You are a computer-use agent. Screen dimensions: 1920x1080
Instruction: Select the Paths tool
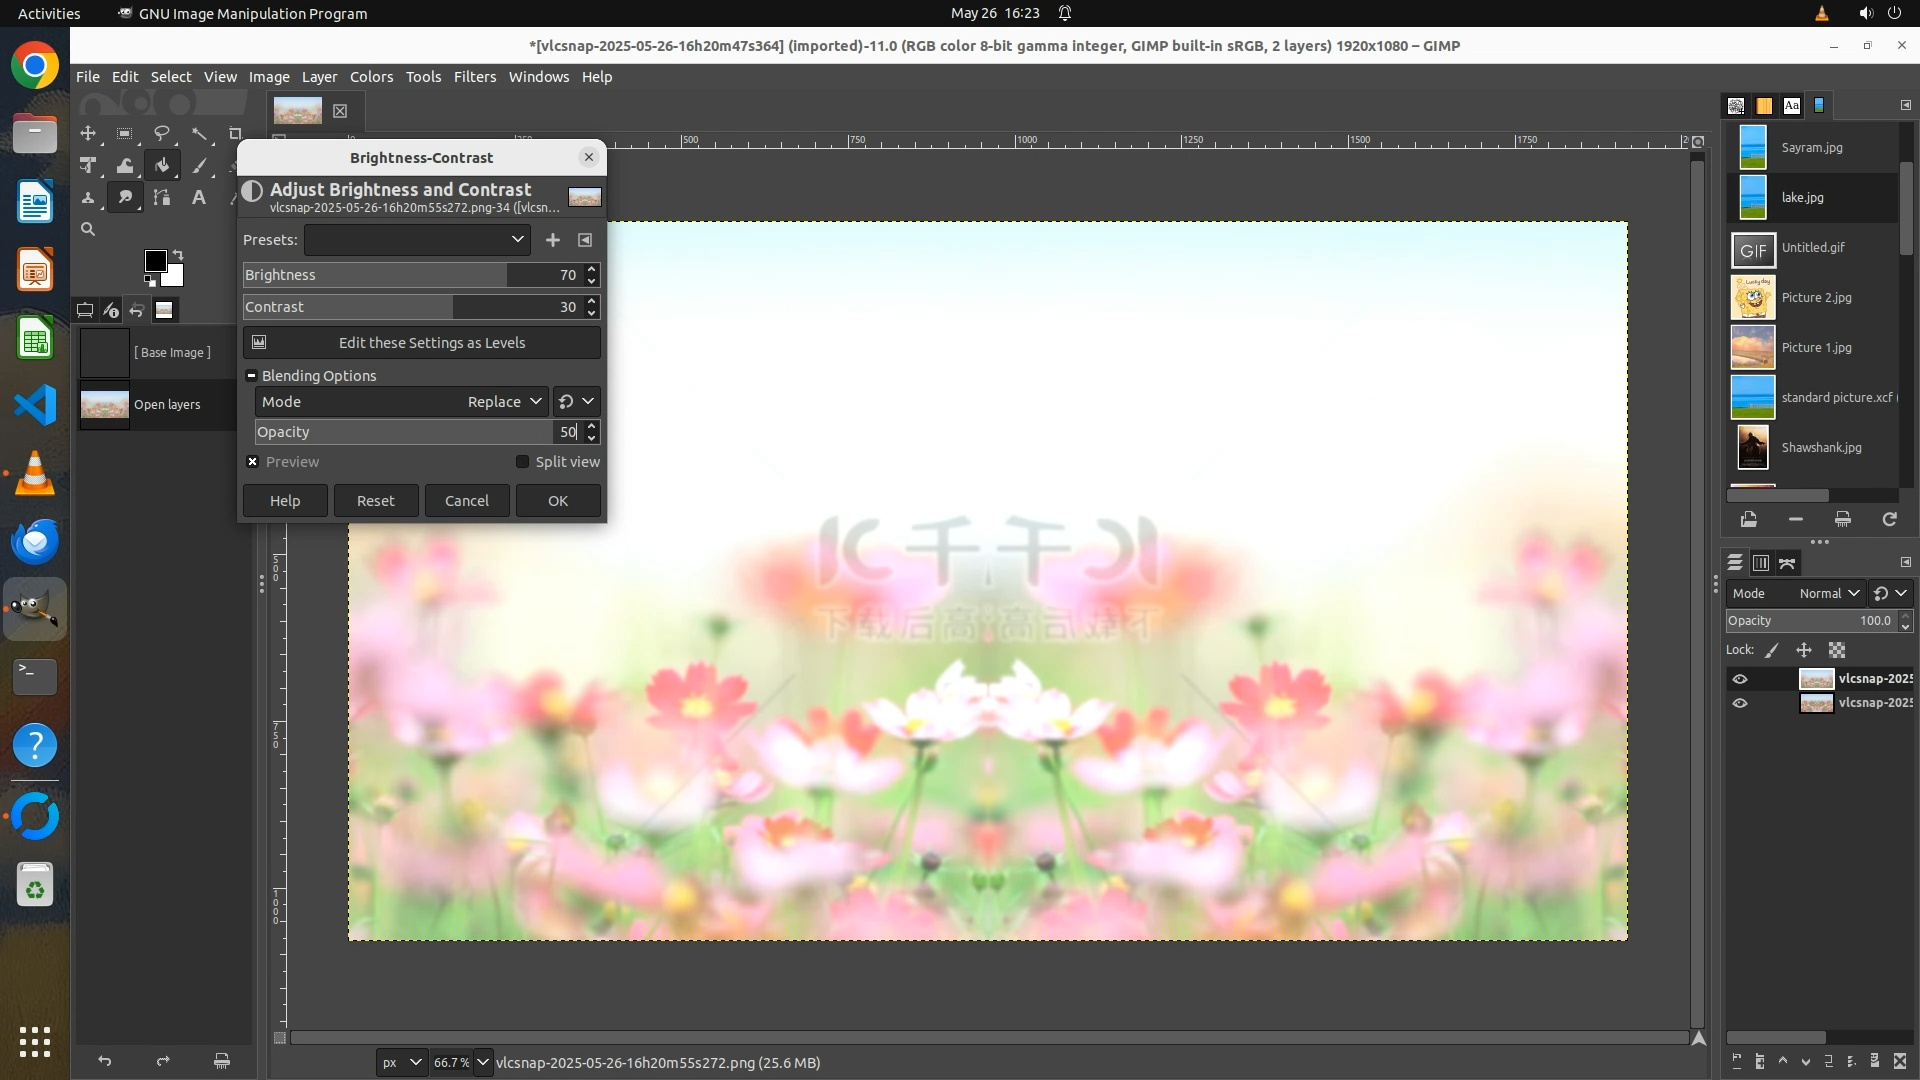(161, 198)
